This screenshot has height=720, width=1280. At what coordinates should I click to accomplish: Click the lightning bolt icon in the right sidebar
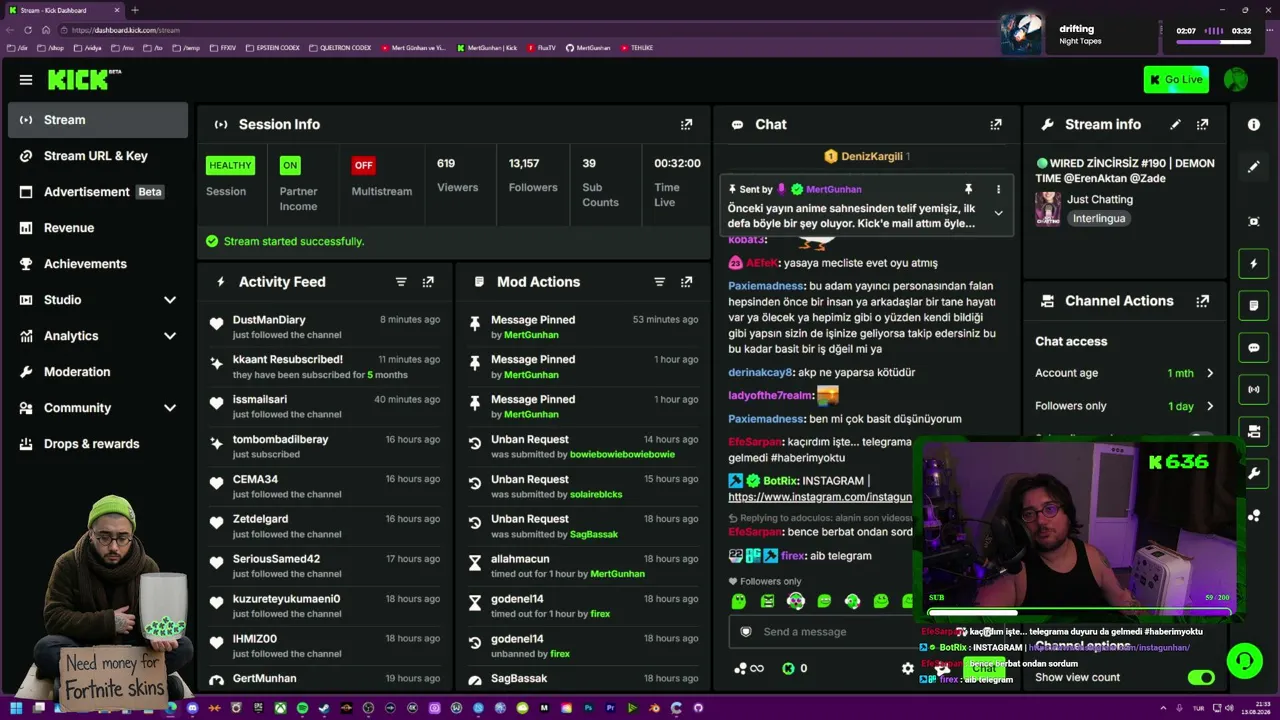pyautogui.click(x=1254, y=264)
